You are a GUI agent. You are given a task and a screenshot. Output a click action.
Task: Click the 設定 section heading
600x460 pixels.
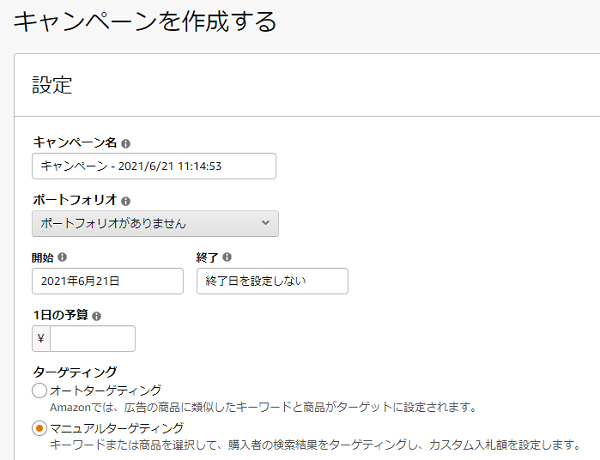(52, 84)
